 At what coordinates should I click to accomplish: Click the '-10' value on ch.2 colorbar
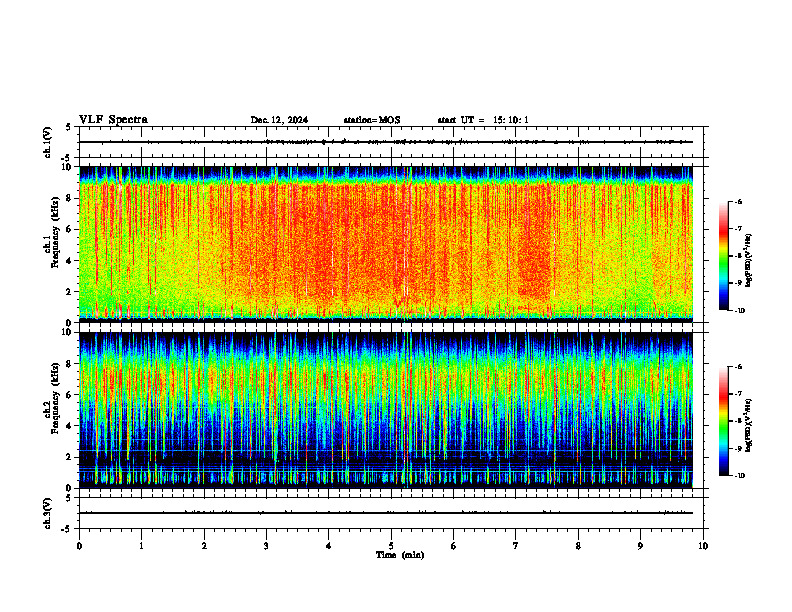pyautogui.click(x=739, y=476)
